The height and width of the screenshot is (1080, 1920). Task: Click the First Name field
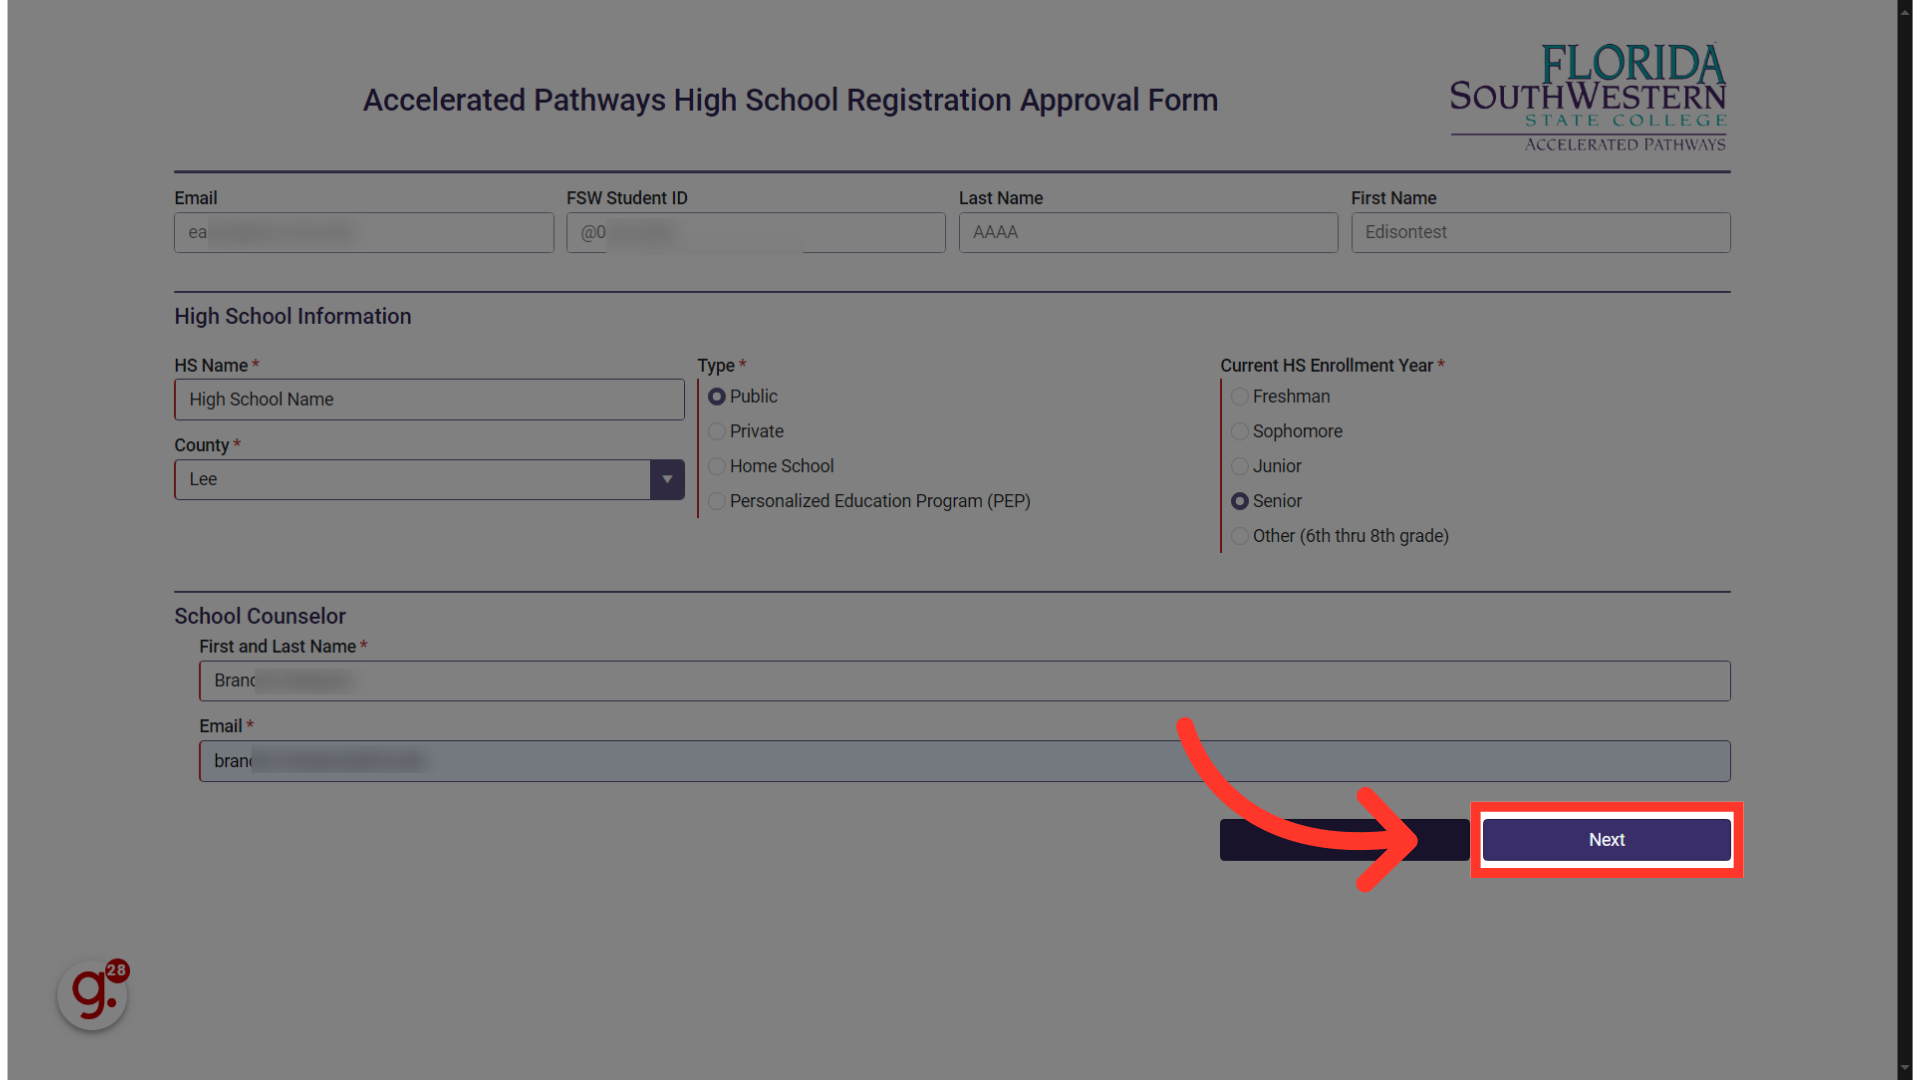click(x=1540, y=232)
